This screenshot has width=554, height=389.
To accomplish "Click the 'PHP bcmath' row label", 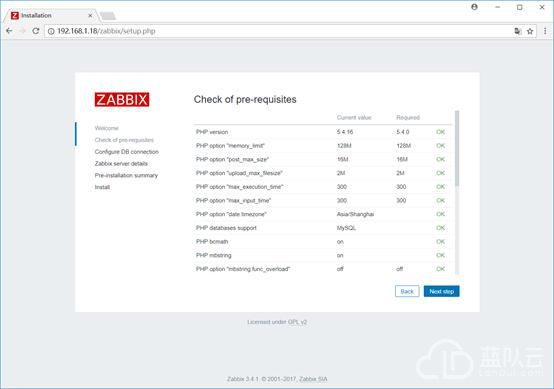I will click(212, 242).
